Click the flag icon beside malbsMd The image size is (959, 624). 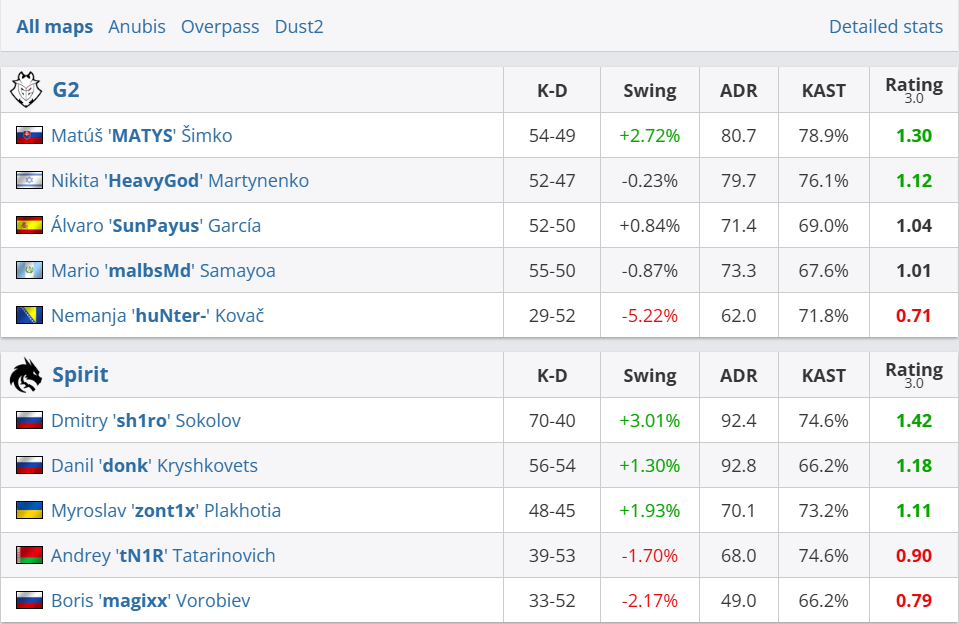(29, 270)
